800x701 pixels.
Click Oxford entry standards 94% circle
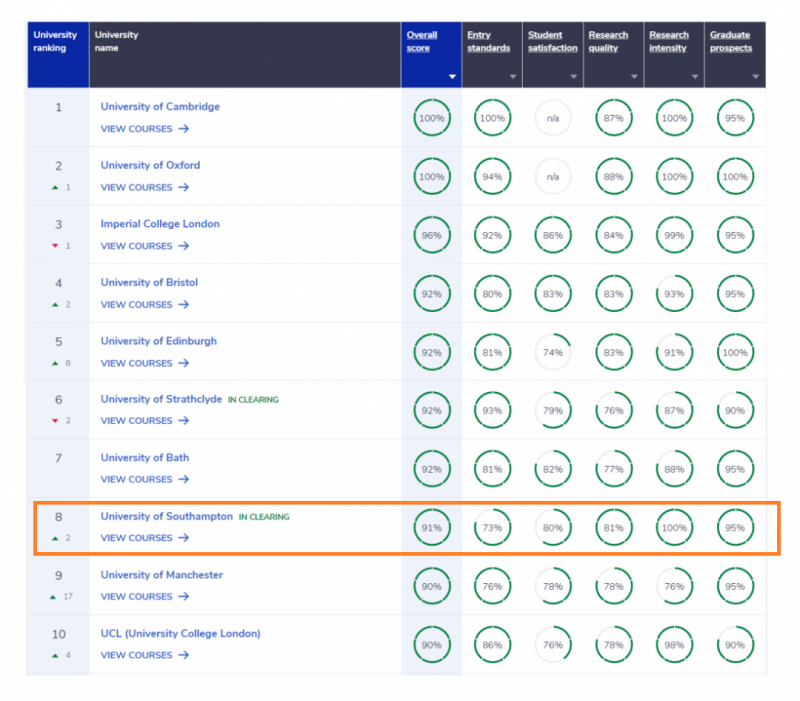pos(492,177)
